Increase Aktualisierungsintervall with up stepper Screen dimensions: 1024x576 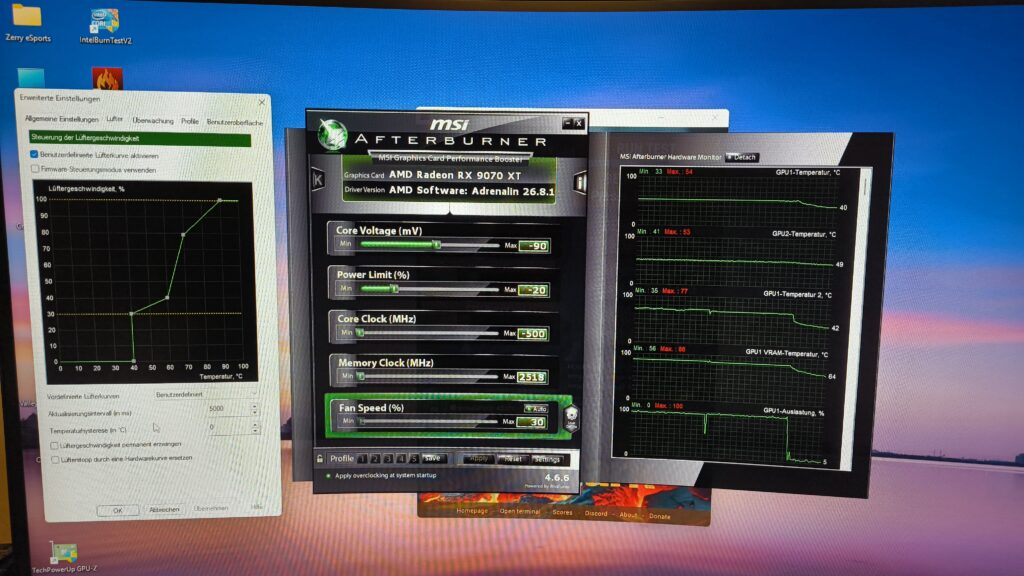(255, 406)
